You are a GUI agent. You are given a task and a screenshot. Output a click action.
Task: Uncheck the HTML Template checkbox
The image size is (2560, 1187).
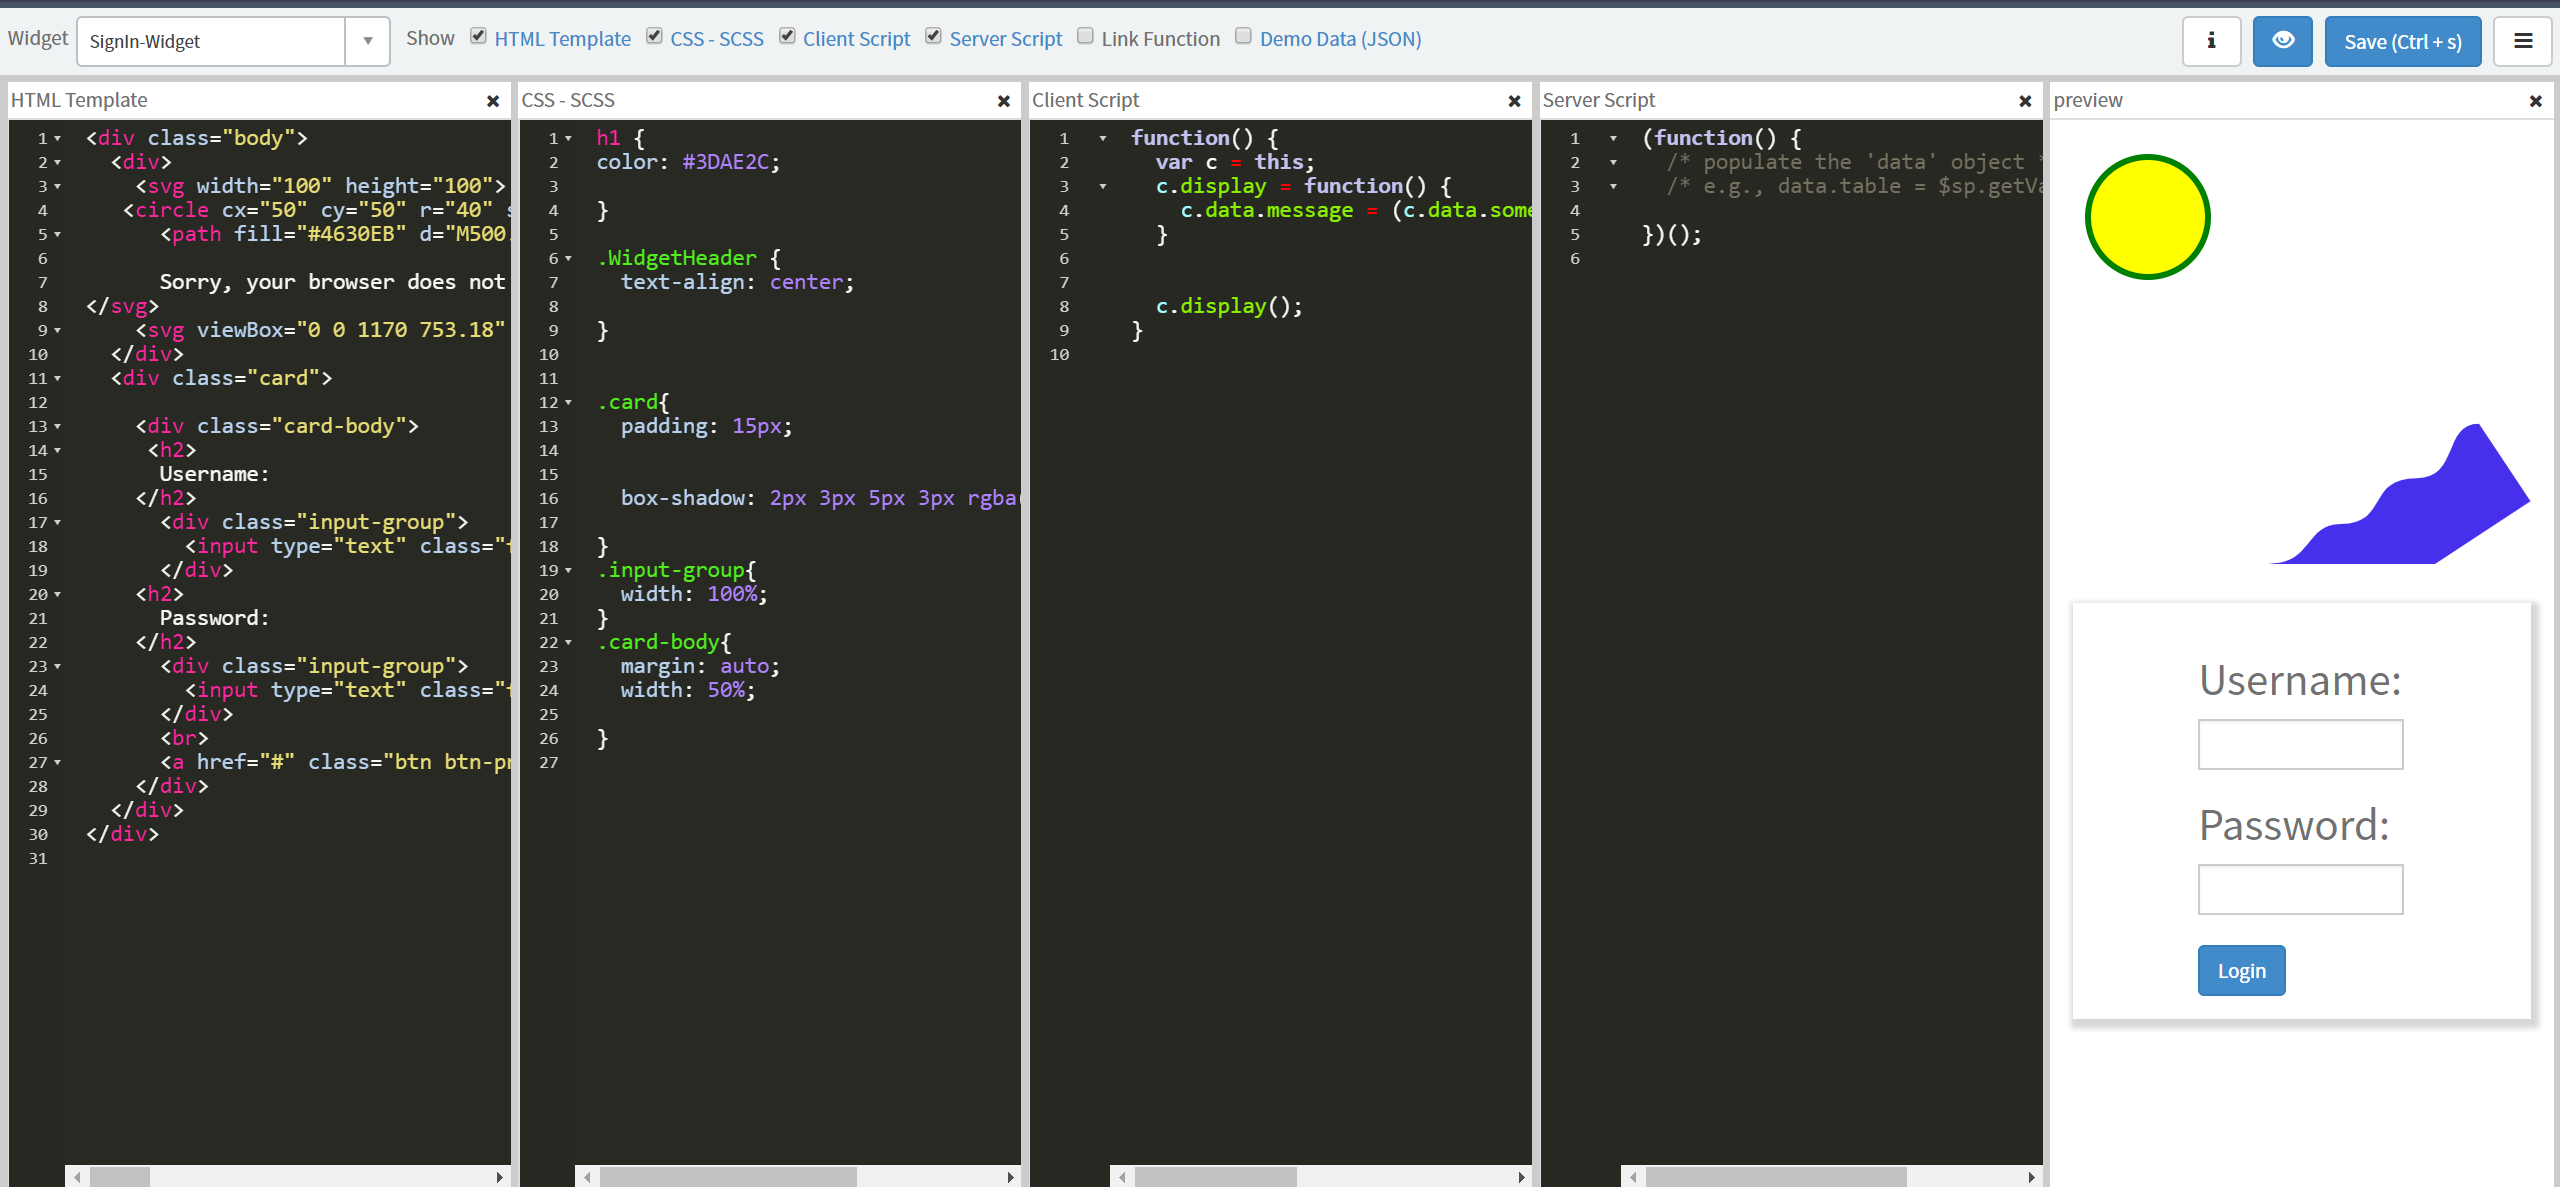pyautogui.click(x=478, y=36)
